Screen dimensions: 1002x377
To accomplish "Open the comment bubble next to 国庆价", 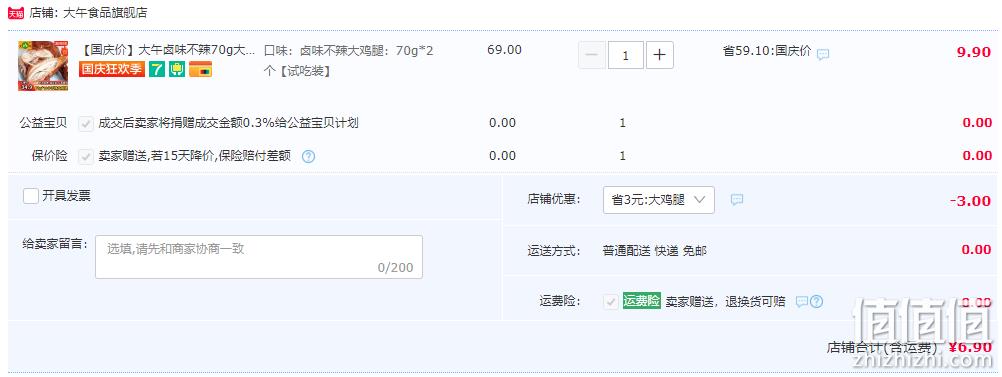I will 823,54.
